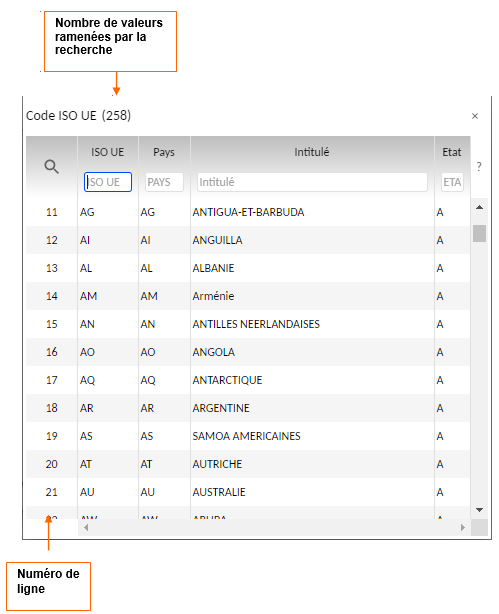
Task: Select the Pays column header
Action: (x=164, y=152)
